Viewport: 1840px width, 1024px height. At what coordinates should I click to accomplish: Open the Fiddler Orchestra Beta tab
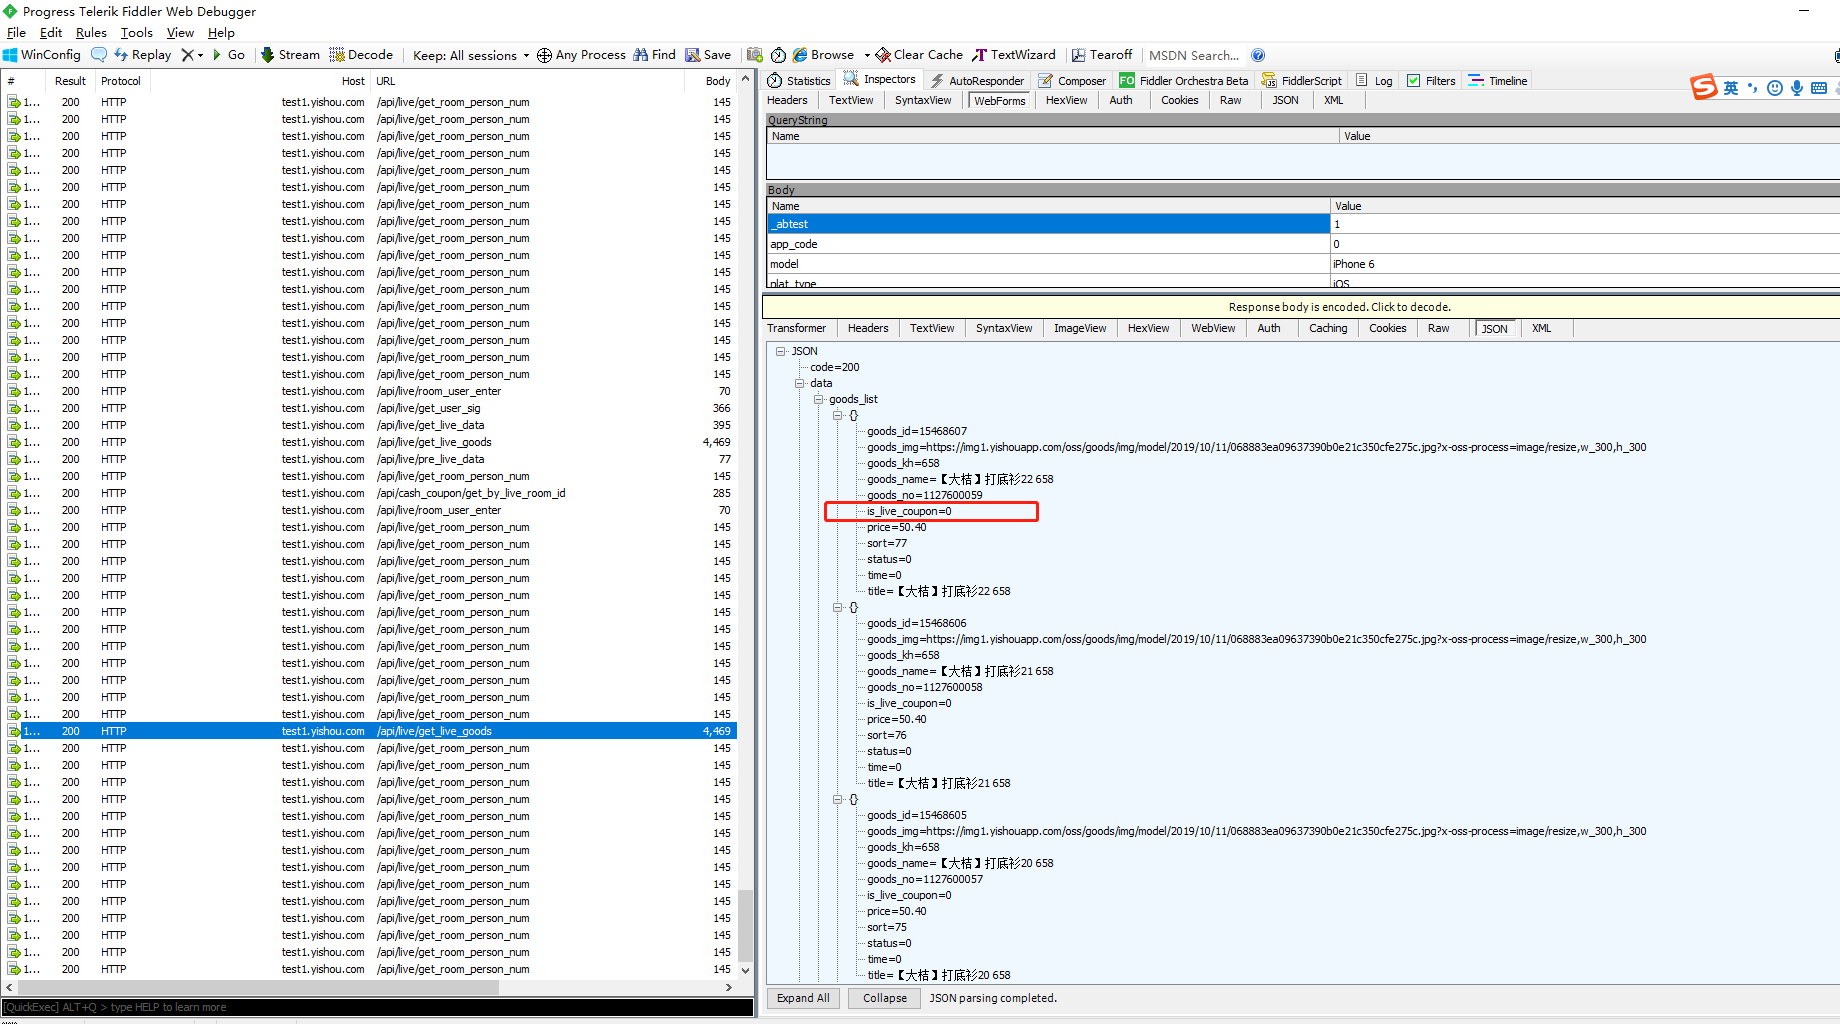point(1184,81)
